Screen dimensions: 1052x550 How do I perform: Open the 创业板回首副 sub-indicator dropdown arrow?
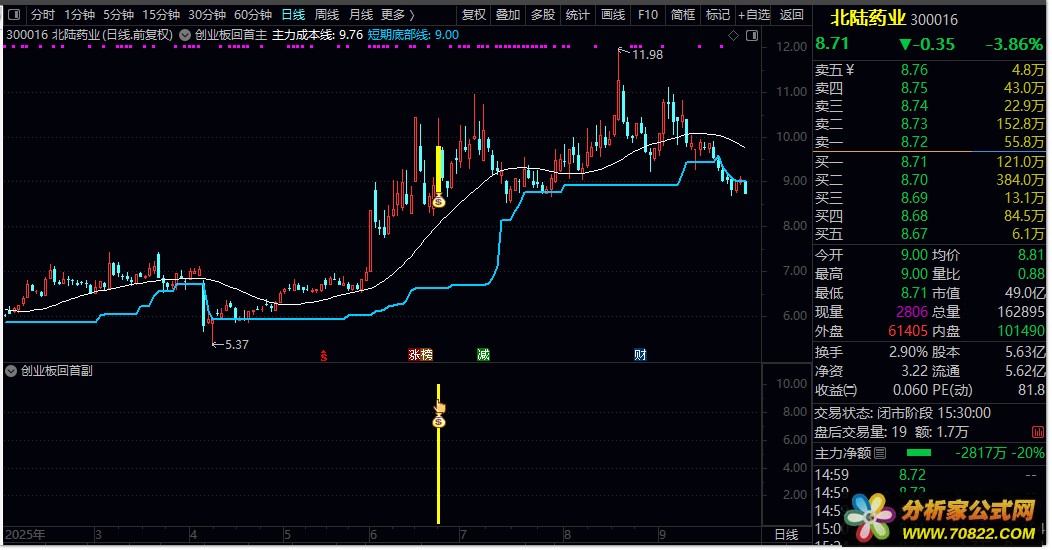(x=12, y=371)
